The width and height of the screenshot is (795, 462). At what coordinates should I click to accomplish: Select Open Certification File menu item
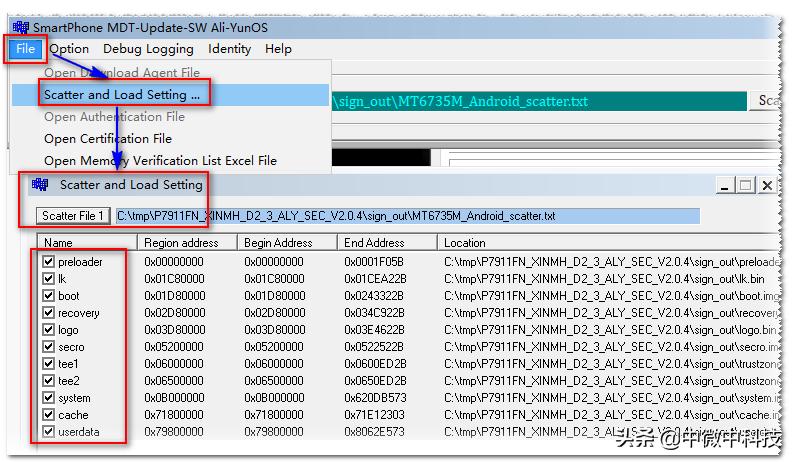[108, 139]
